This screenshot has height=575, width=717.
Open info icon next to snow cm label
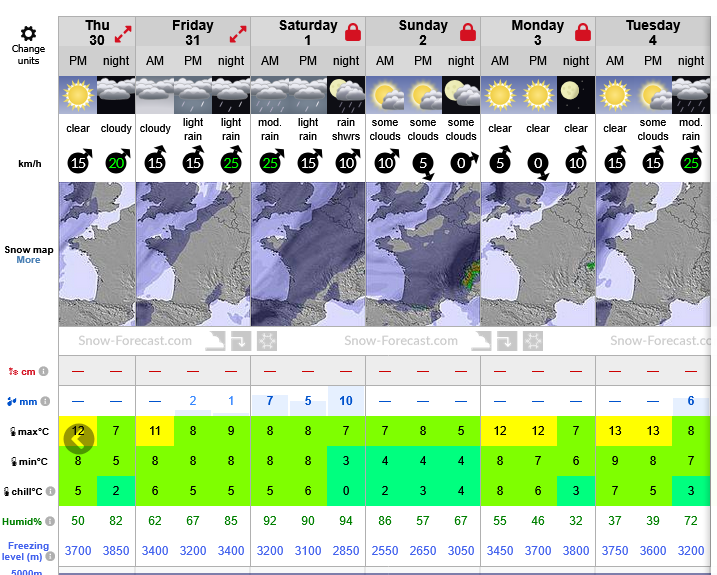(43, 371)
